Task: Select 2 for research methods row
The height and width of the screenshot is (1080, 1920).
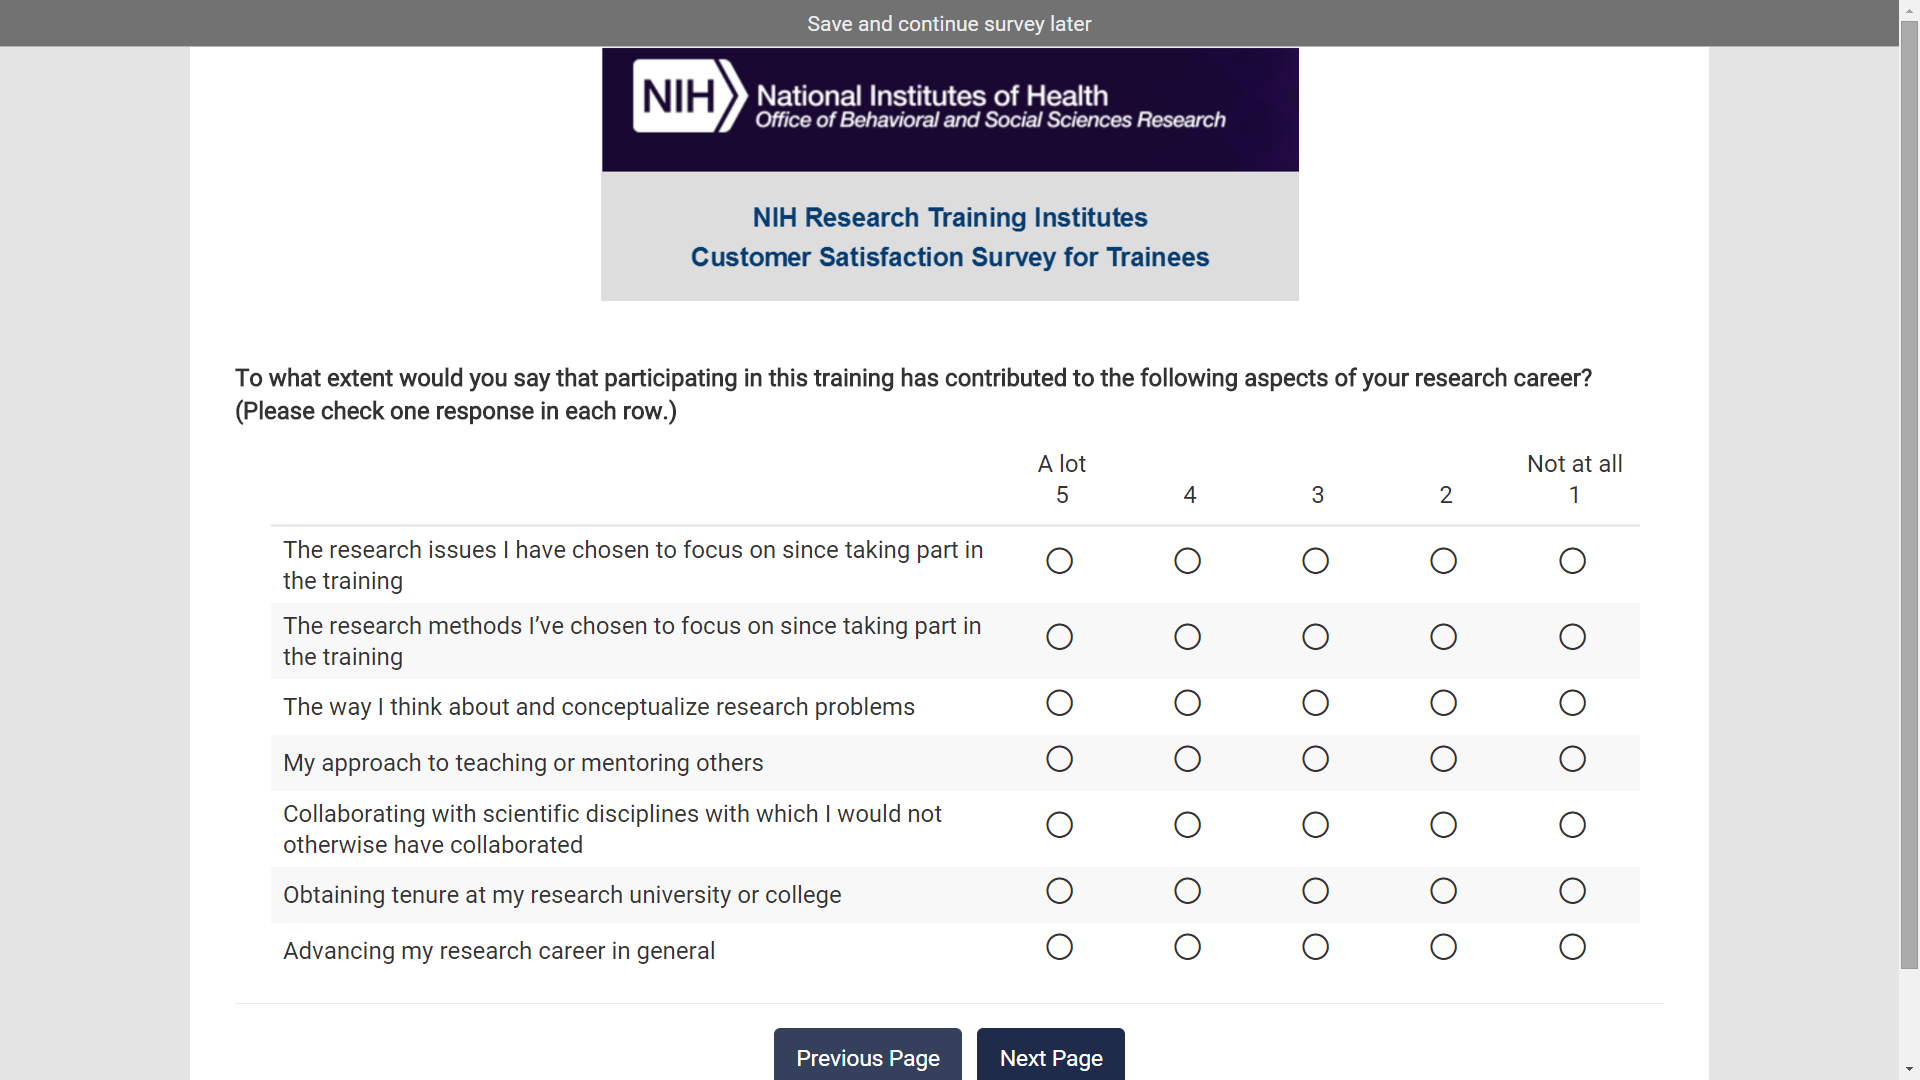Action: click(1443, 637)
